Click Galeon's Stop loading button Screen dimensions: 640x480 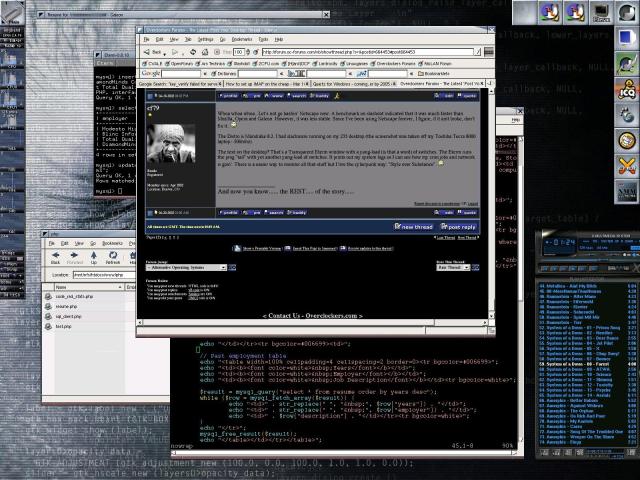[217, 52]
